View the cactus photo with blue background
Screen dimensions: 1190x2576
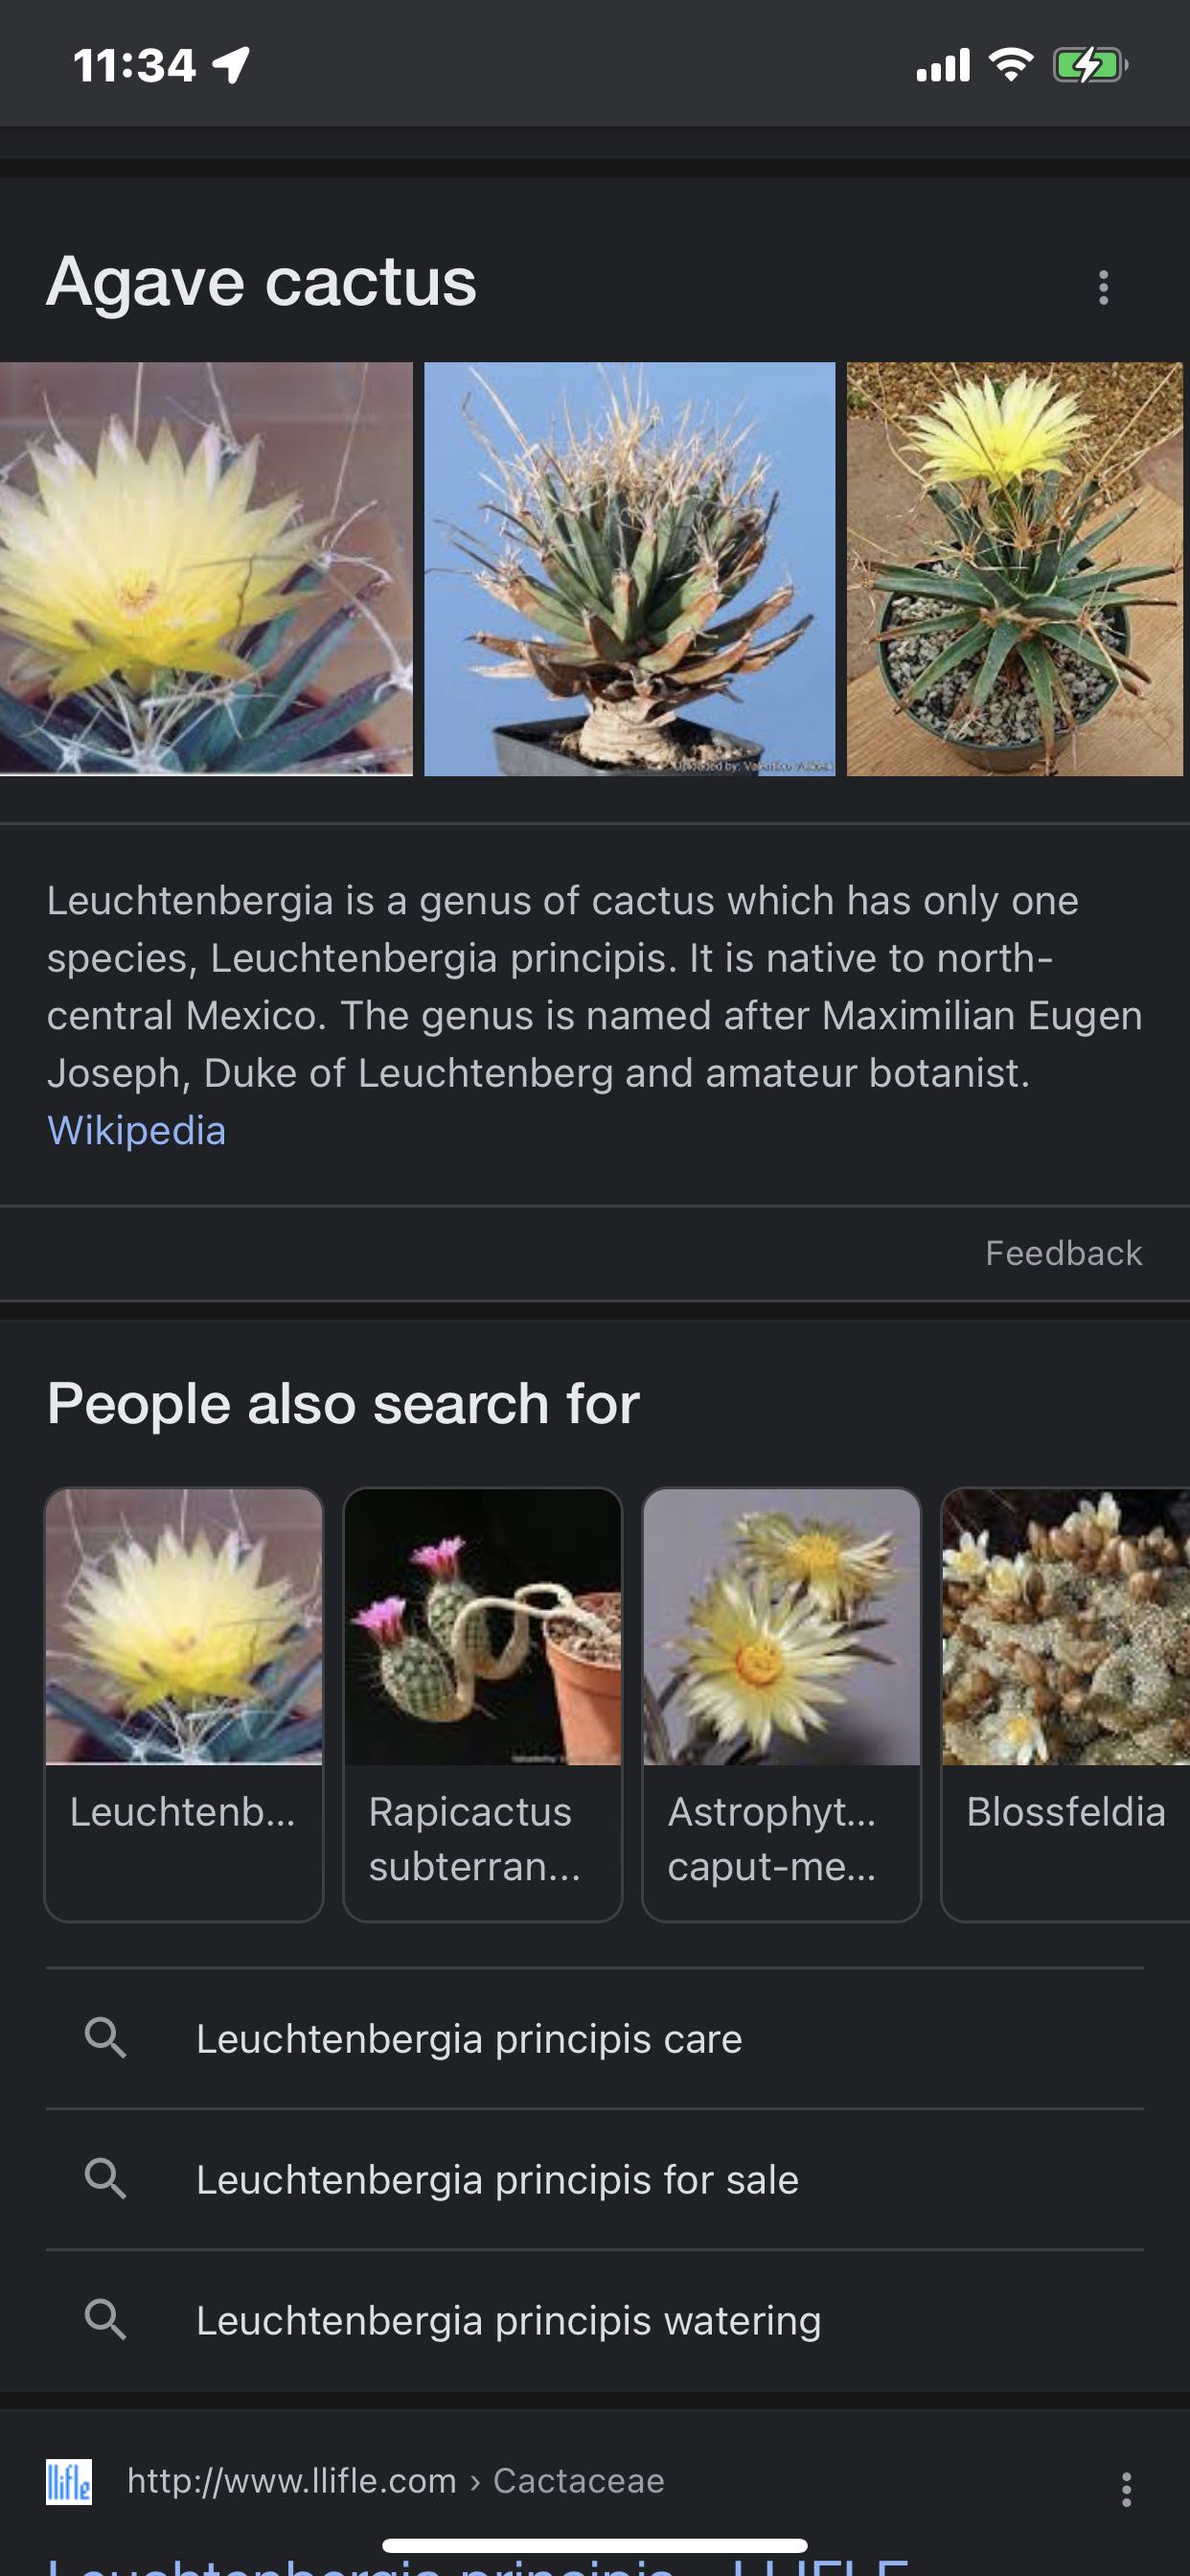coord(629,568)
